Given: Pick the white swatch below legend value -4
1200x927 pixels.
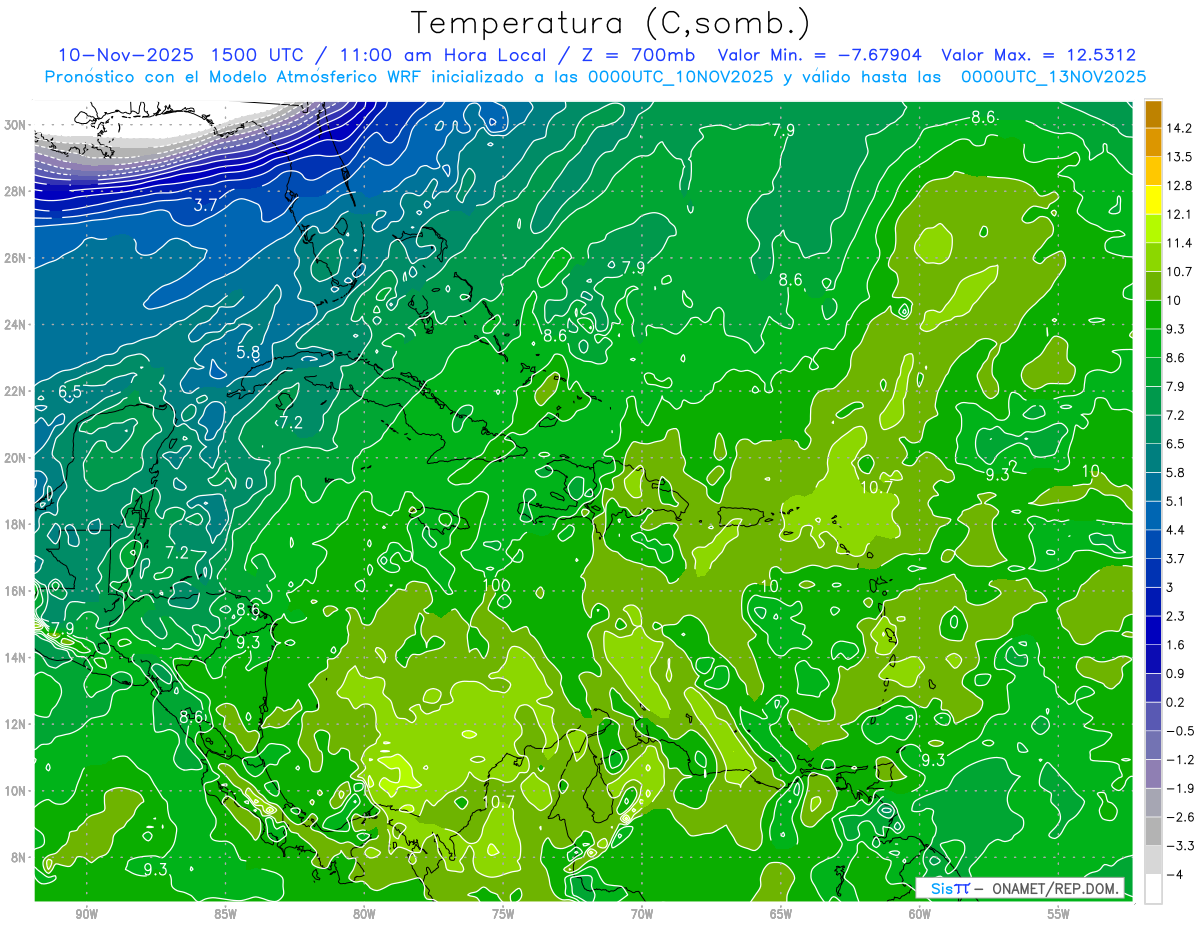Looking at the screenshot, I should click(x=1153, y=889).
